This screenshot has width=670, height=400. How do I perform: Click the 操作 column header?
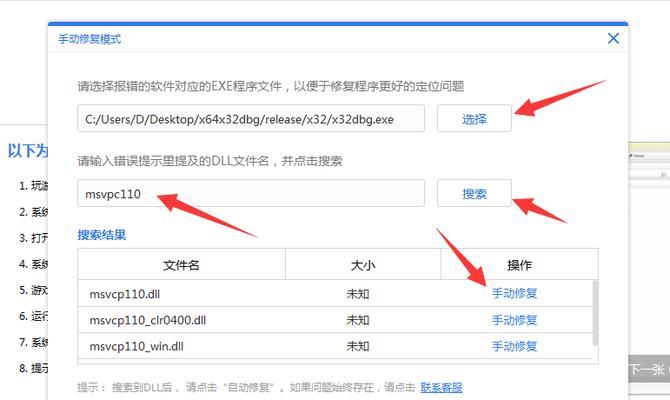click(x=519, y=265)
